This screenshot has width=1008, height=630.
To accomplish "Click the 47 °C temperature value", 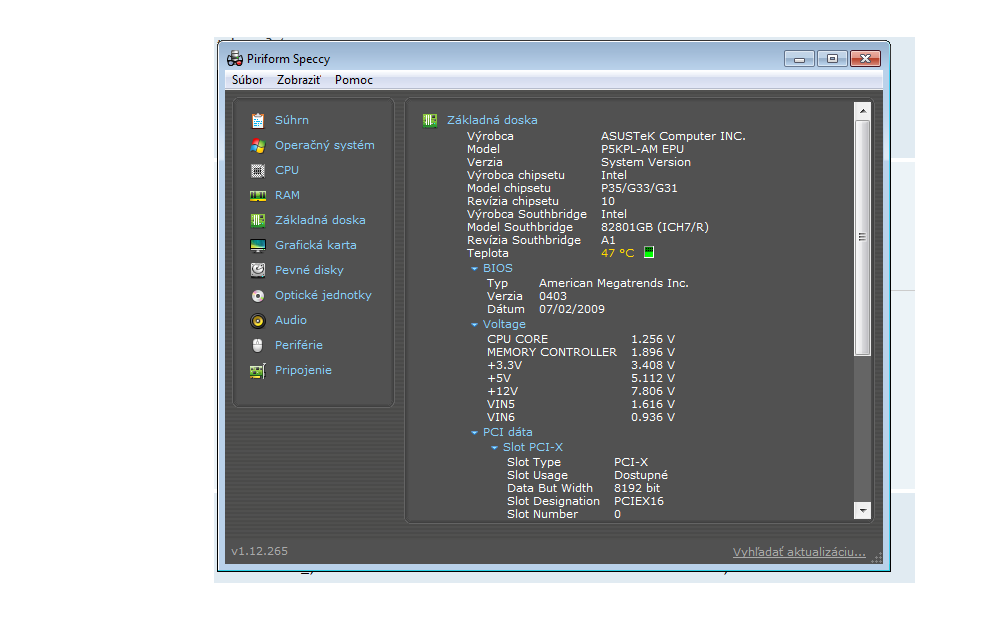I will click(618, 253).
